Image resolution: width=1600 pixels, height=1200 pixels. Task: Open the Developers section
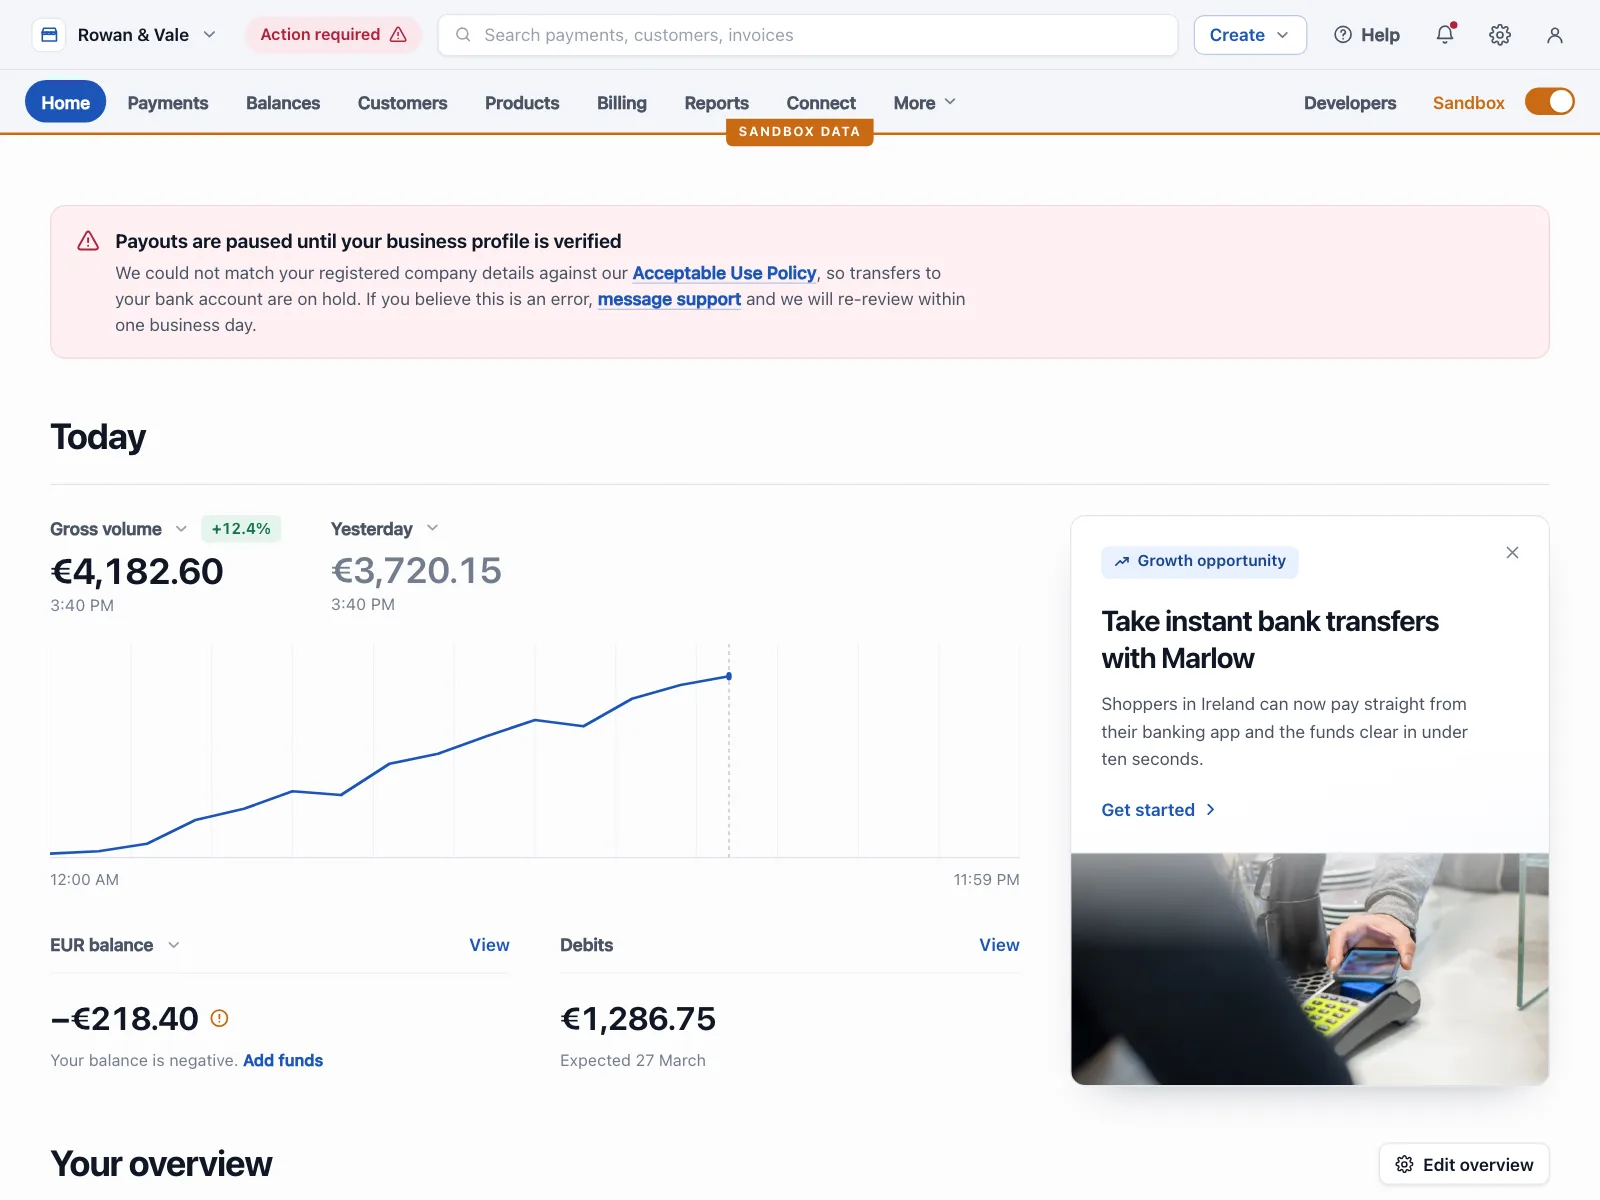coord(1350,103)
